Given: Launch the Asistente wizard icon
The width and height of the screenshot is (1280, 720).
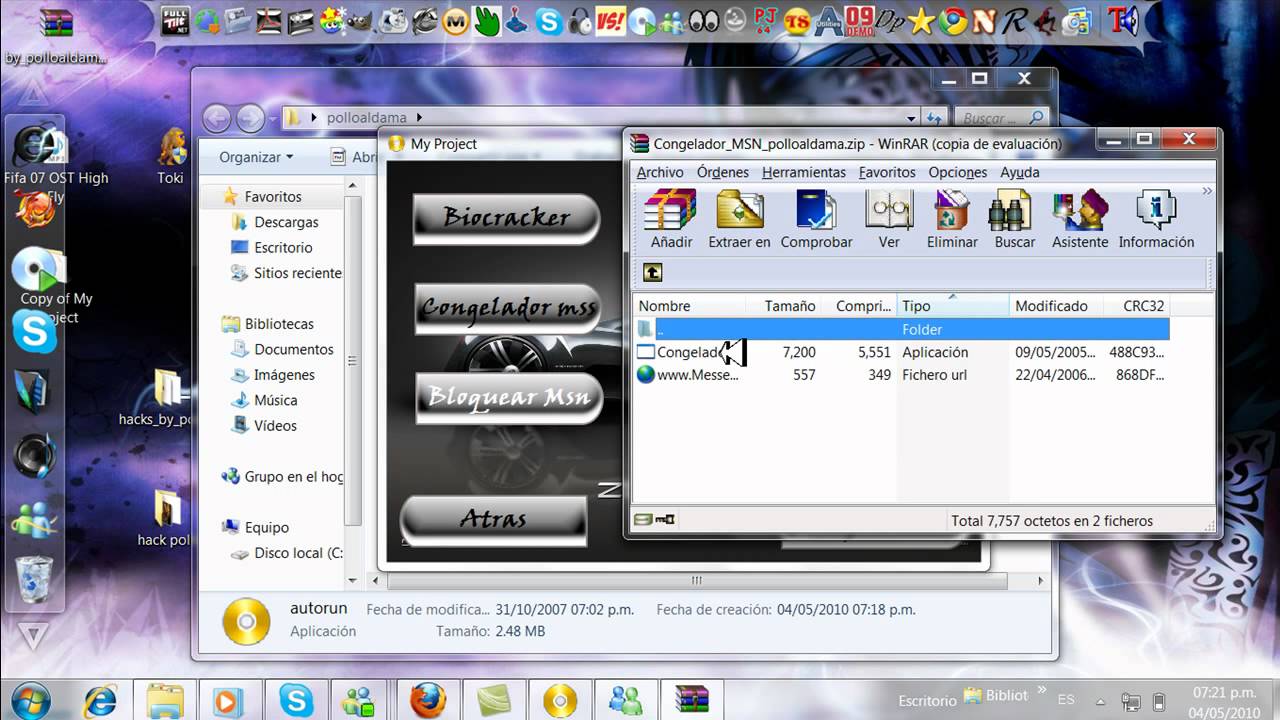Looking at the screenshot, I should (x=1080, y=210).
